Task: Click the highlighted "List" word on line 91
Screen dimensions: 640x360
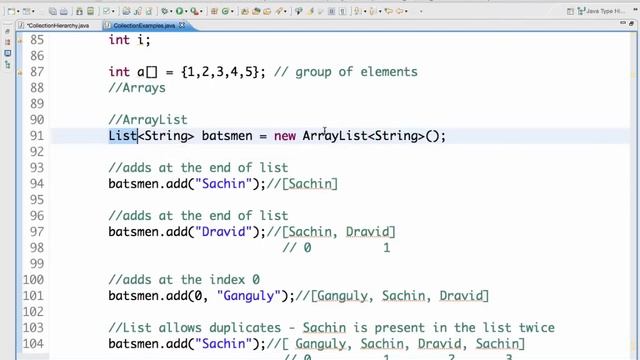Action: tap(122, 136)
